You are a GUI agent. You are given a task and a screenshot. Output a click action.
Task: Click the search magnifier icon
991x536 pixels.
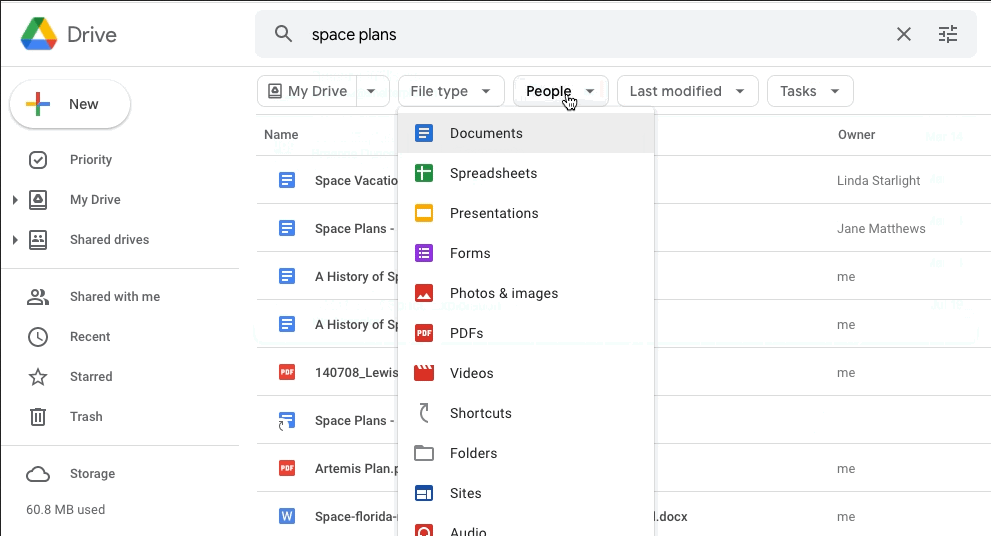284,35
